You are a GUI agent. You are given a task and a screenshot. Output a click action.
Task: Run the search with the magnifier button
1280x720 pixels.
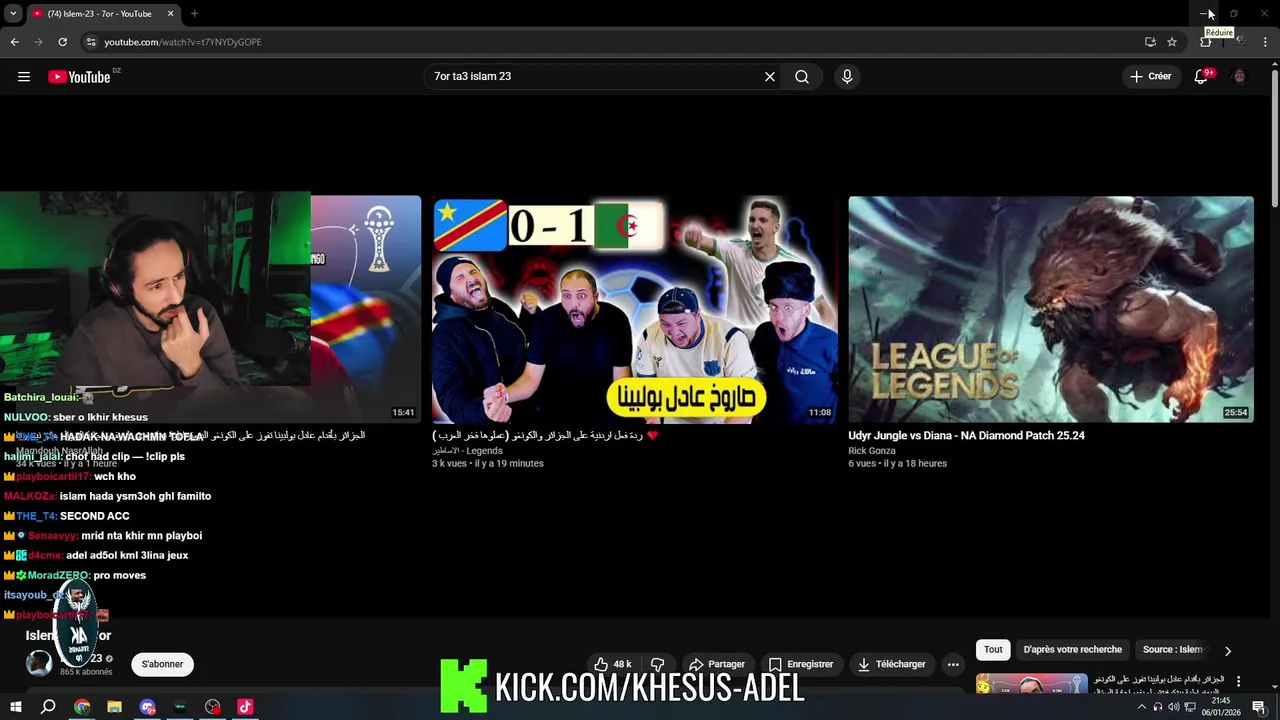click(x=802, y=77)
